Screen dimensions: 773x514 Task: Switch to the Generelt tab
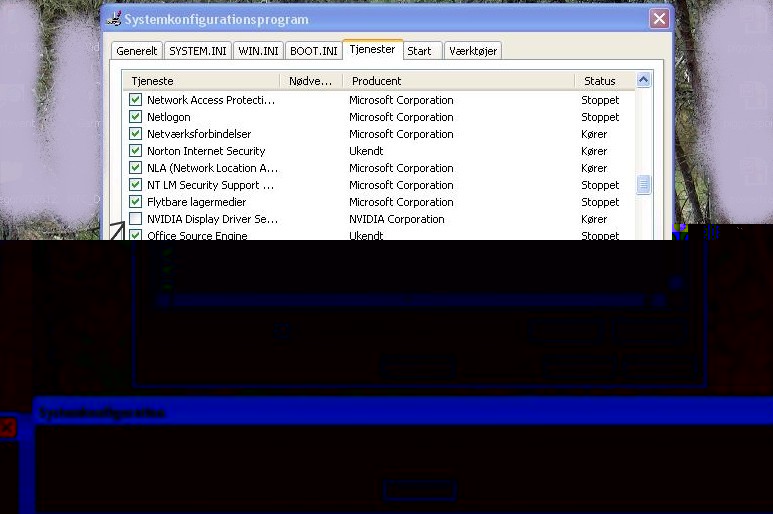(x=137, y=51)
